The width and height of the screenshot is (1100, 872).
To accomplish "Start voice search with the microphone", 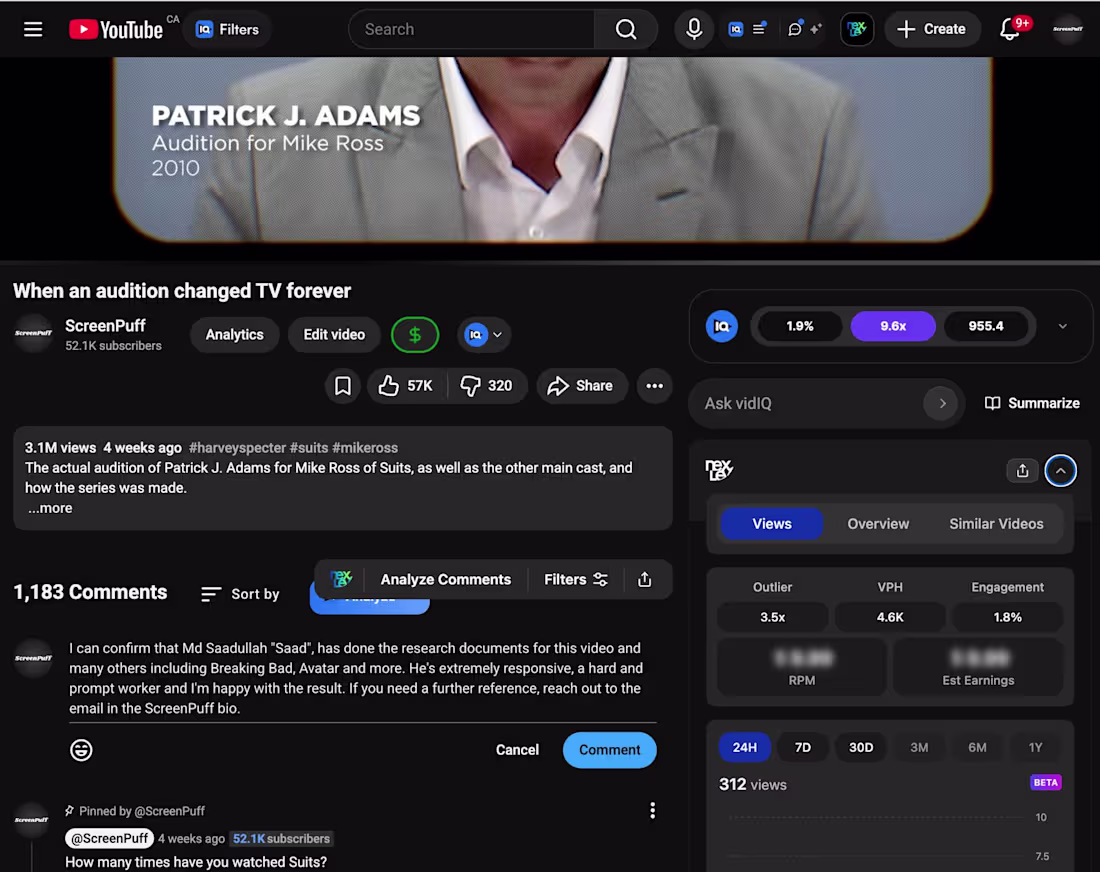I will pos(694,29).
